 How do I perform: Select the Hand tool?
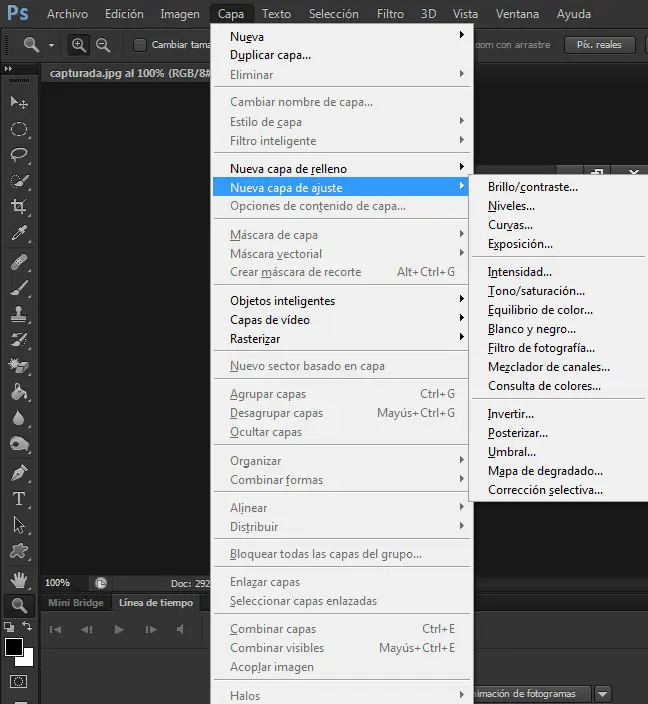pos(19,580)
